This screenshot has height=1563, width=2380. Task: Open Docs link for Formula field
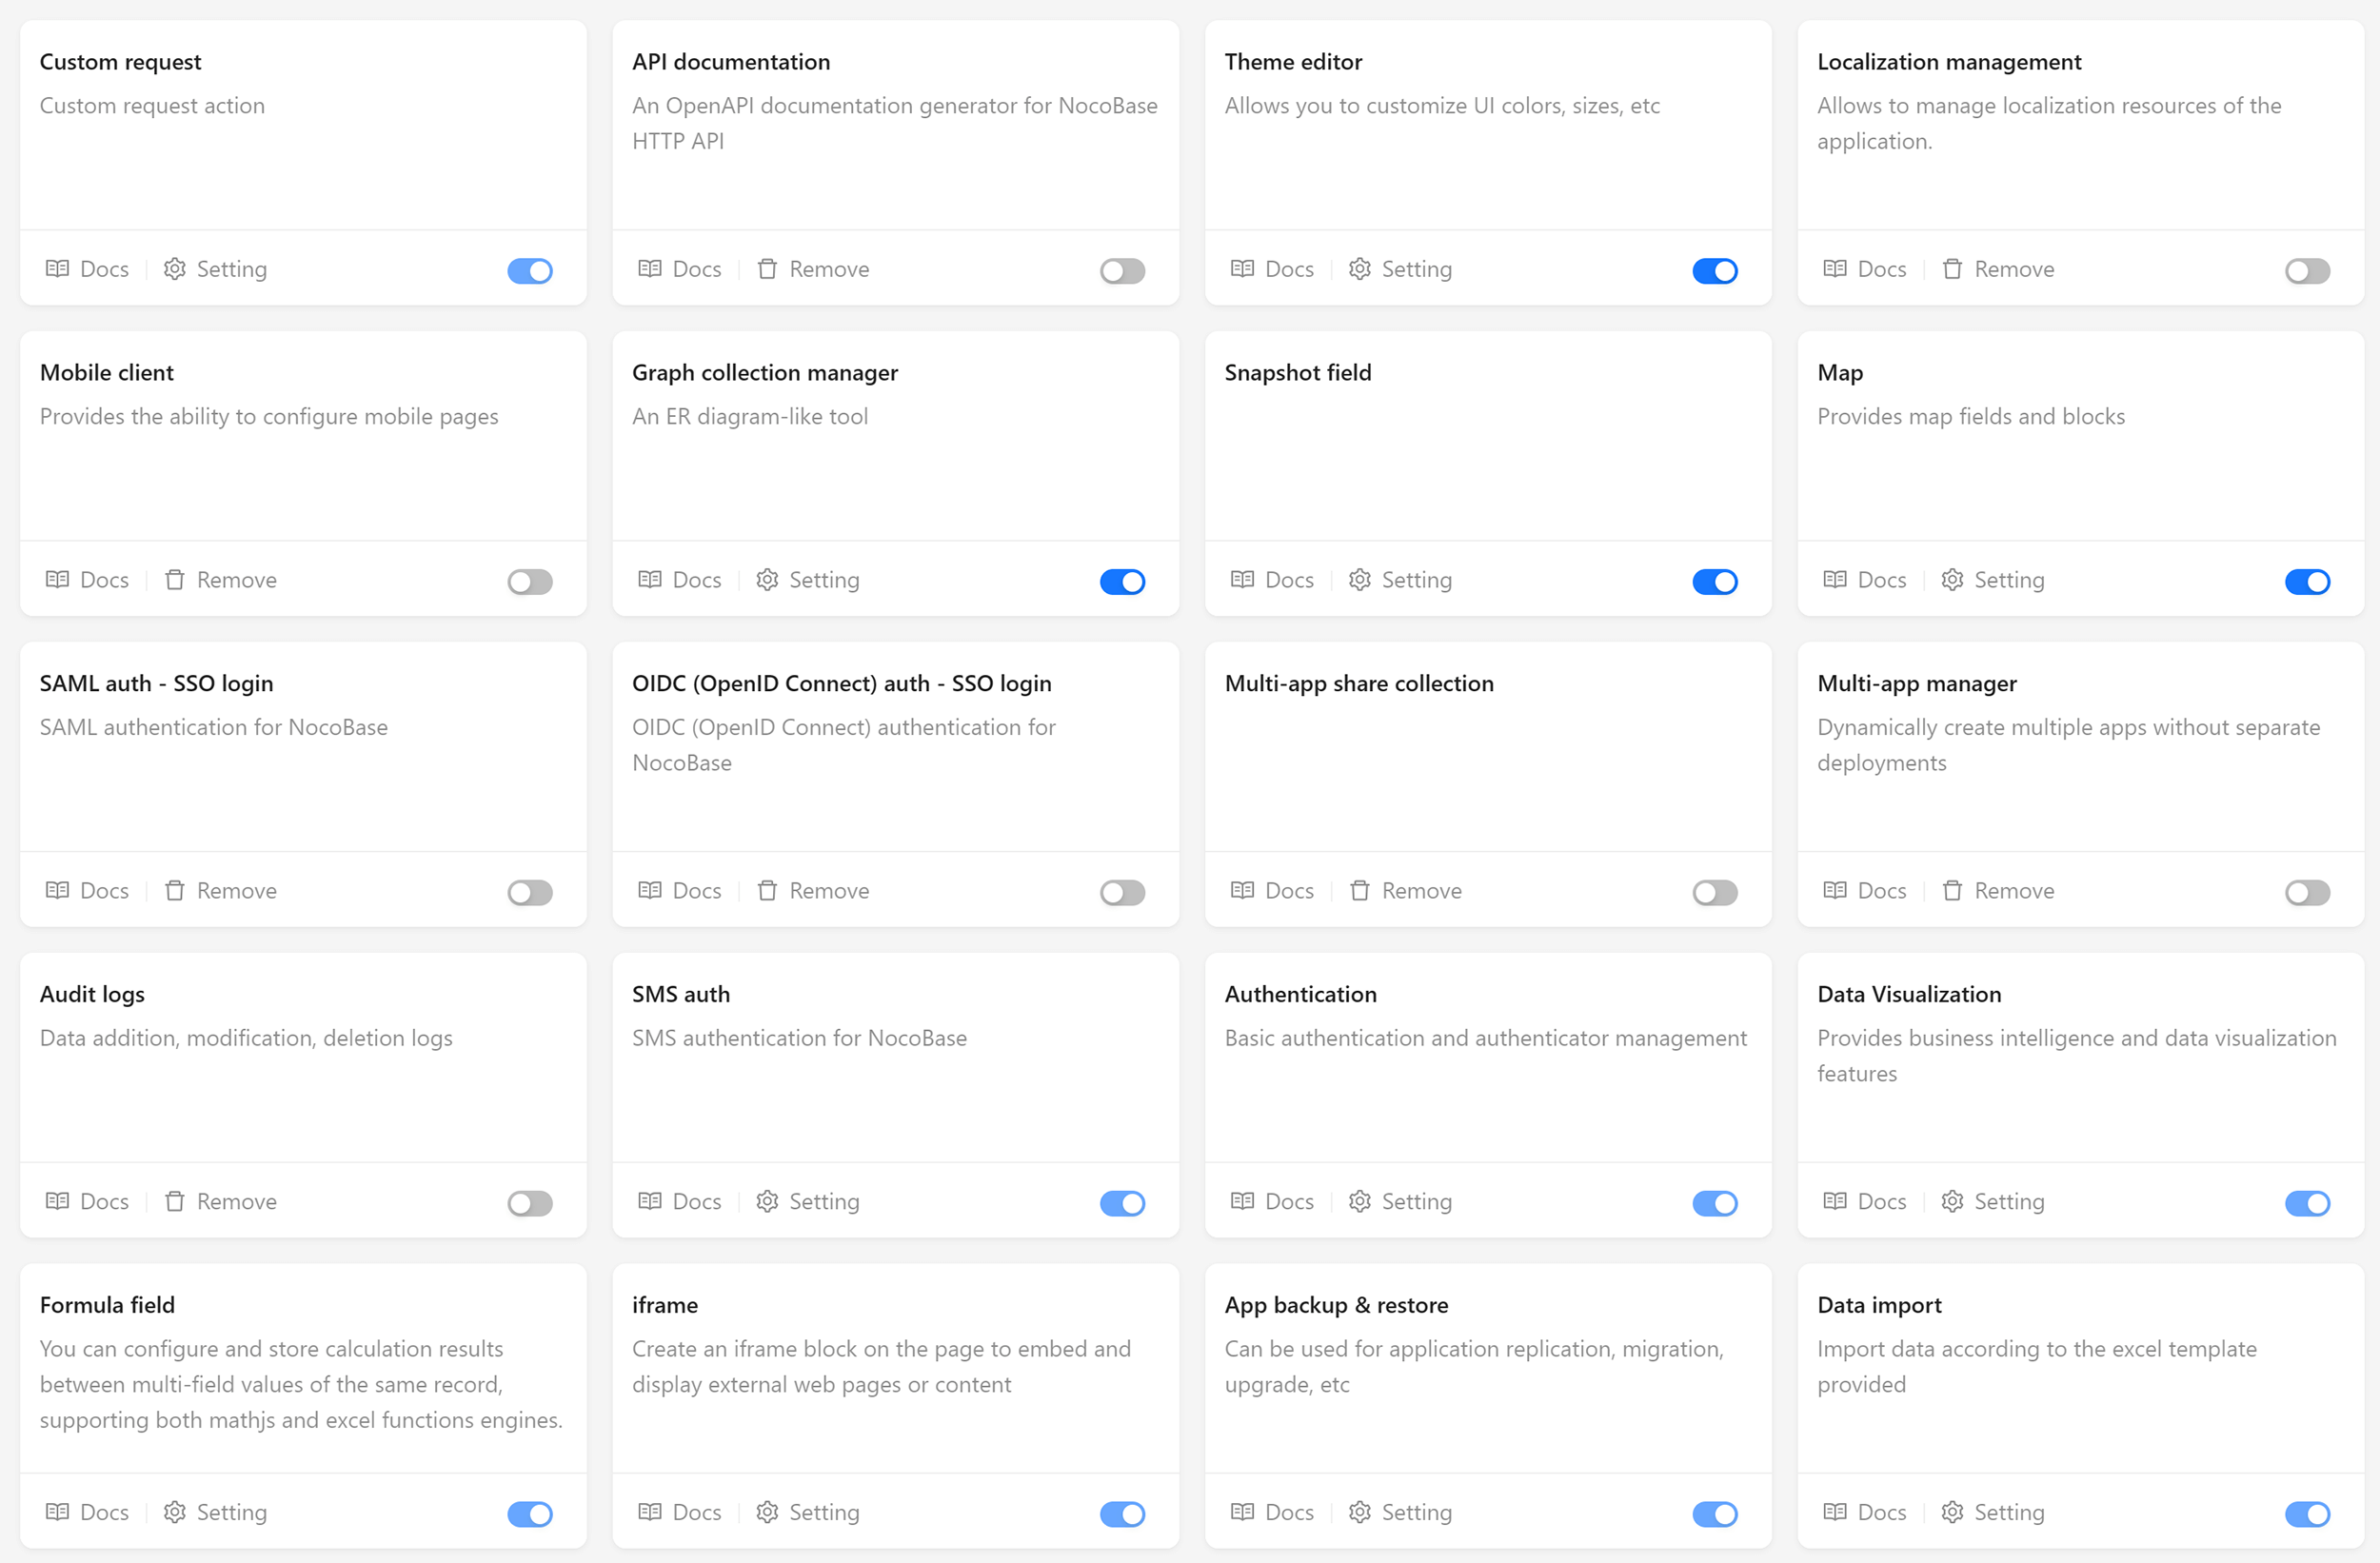coord(104,1512)
